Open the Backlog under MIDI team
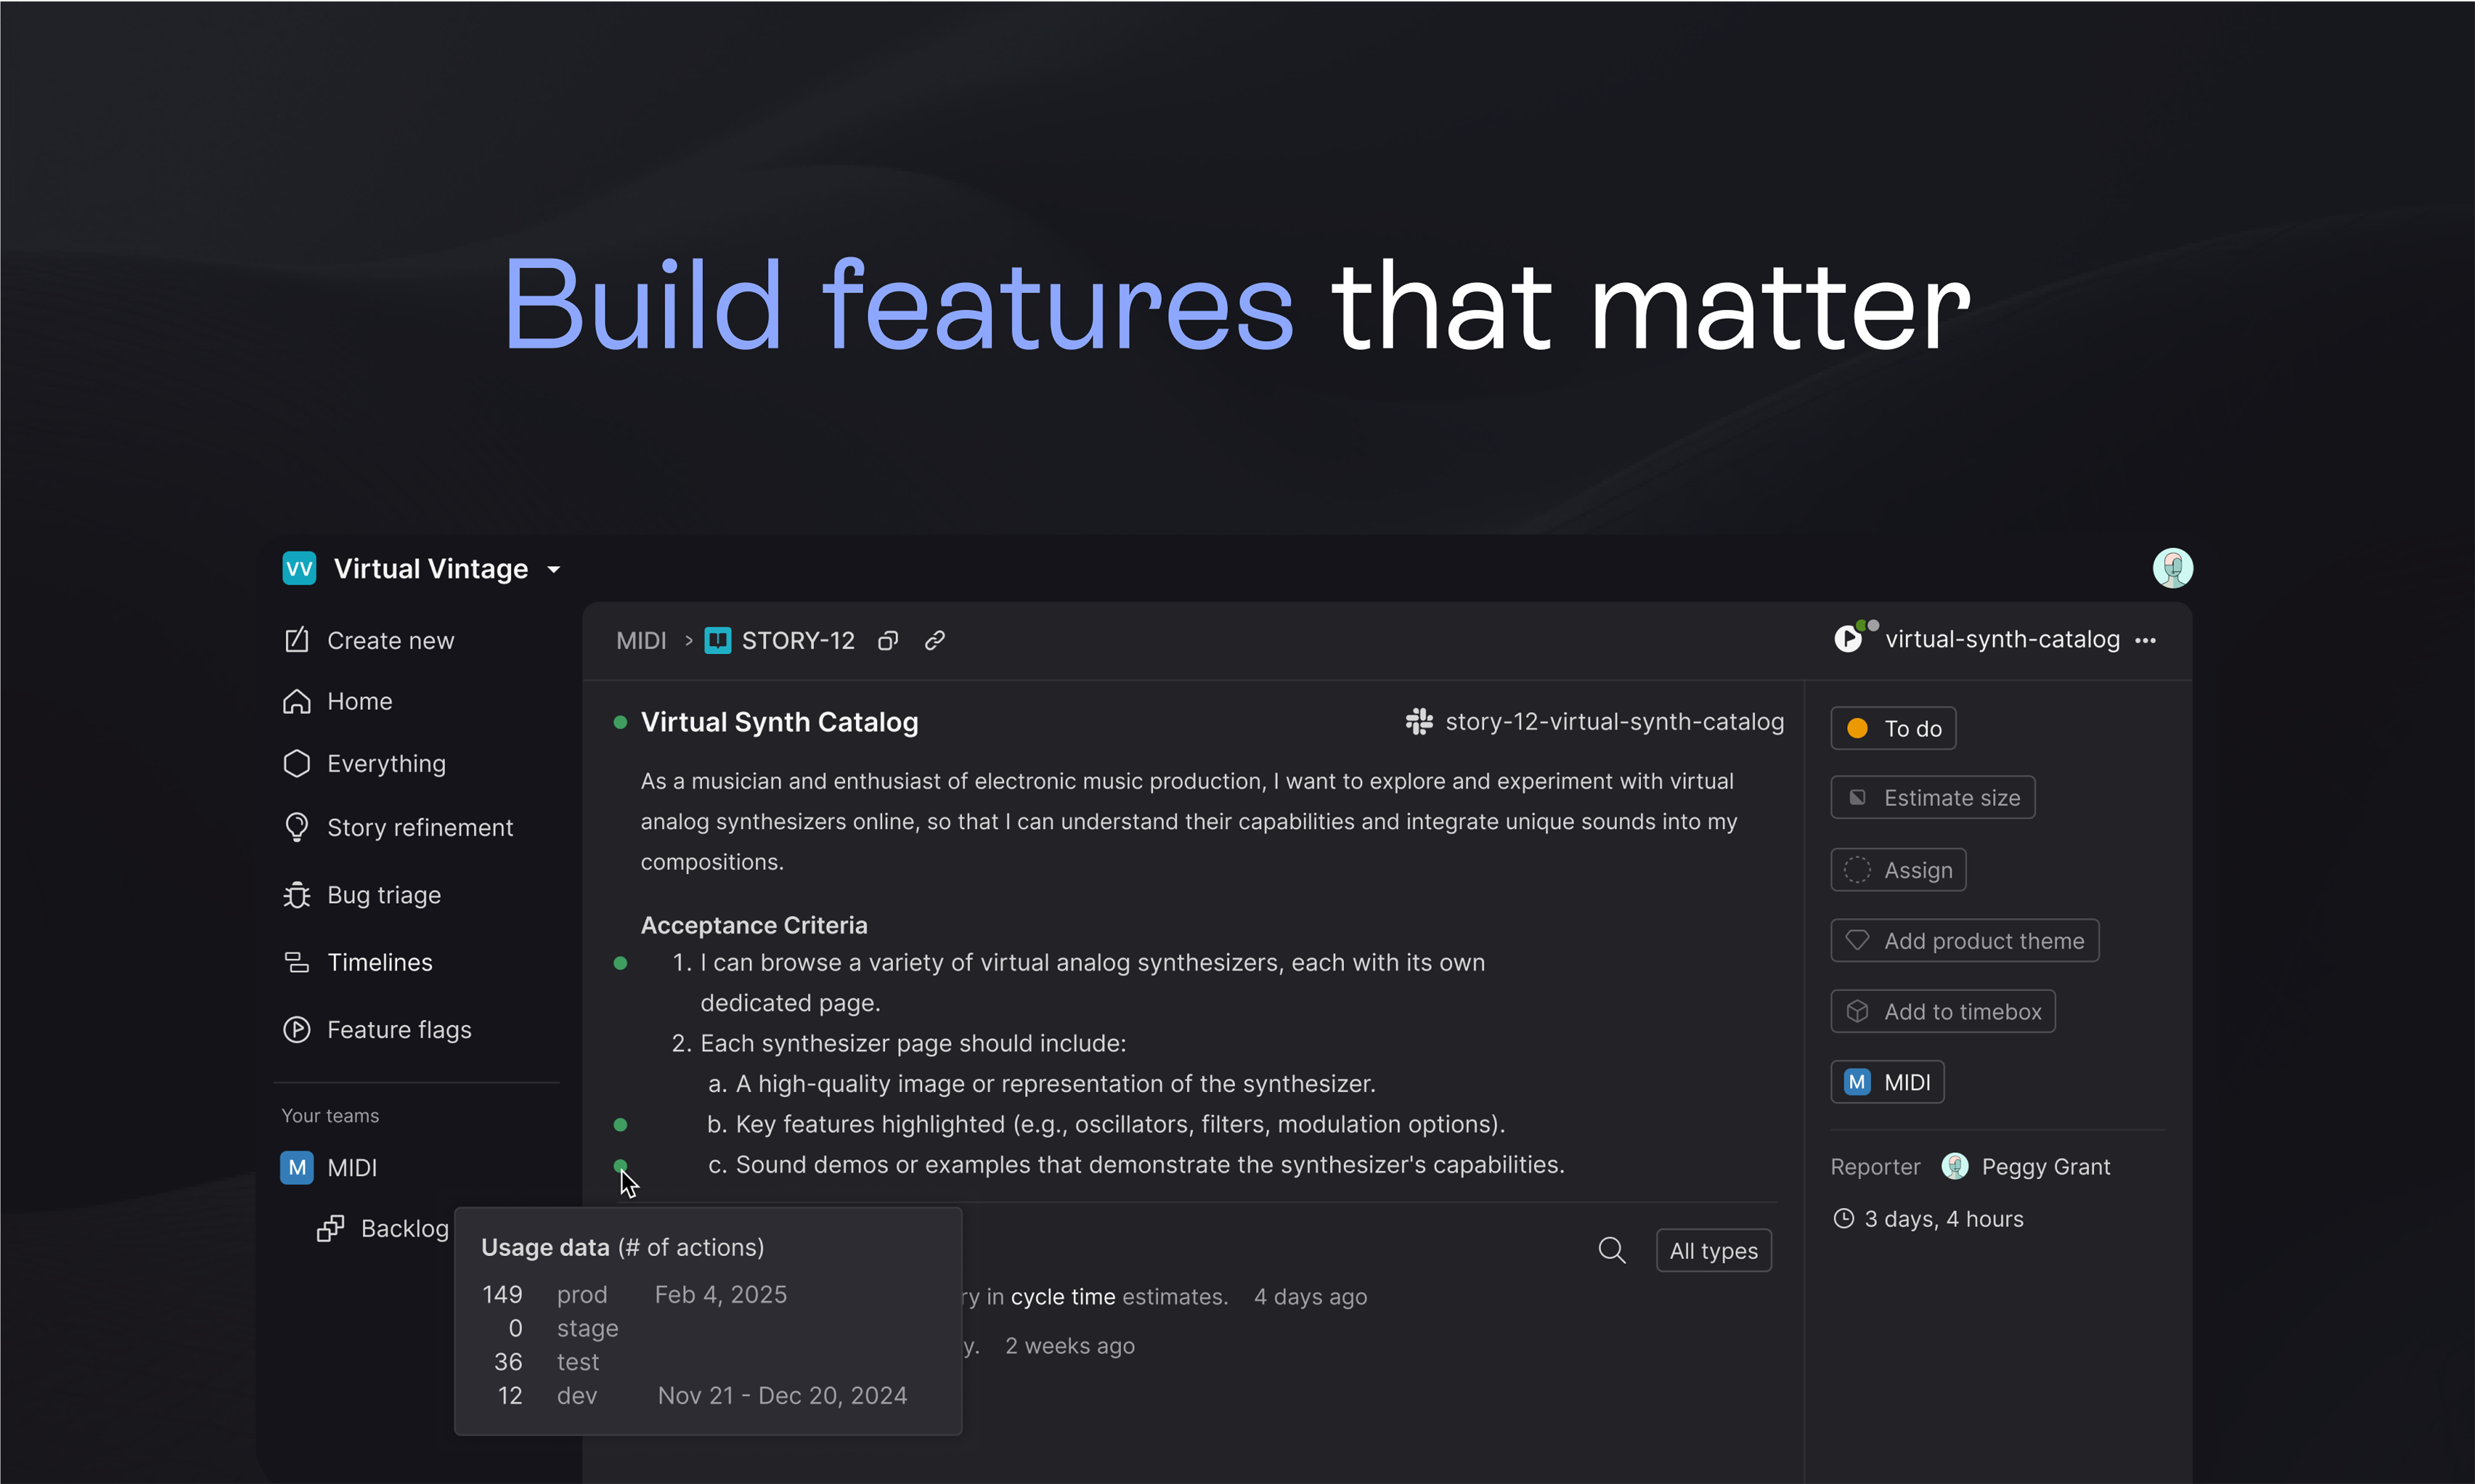Screen dimensions: 2475x1484 [x=383, y=1228]
